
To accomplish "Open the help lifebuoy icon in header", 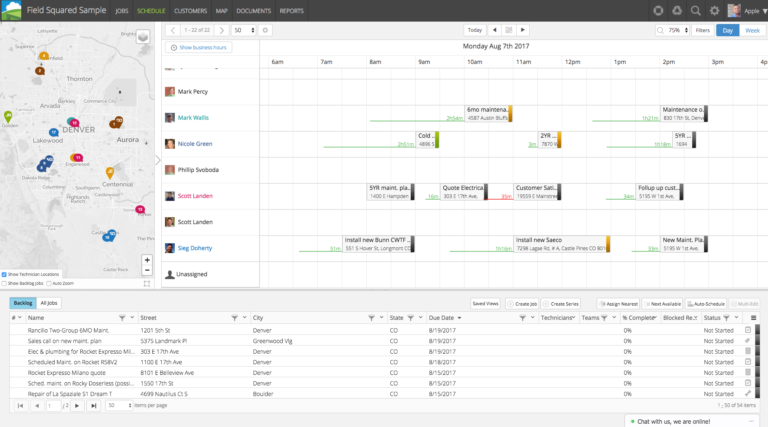I will tap(658, 10).
